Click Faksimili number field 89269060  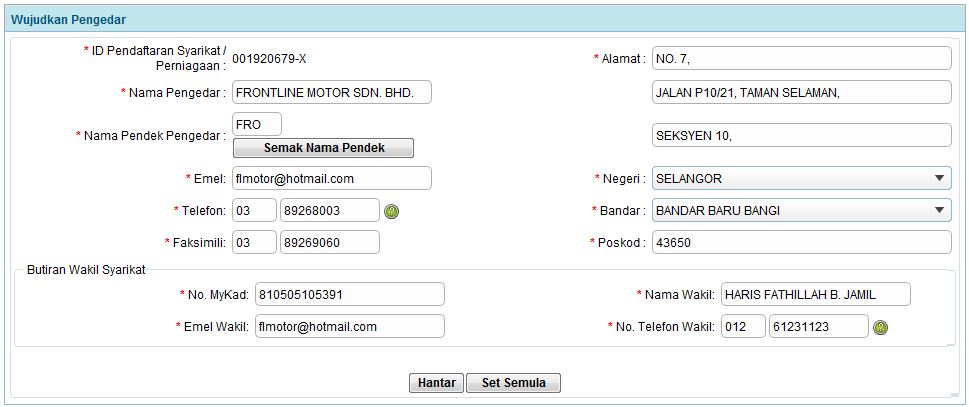tap(330, 243)
